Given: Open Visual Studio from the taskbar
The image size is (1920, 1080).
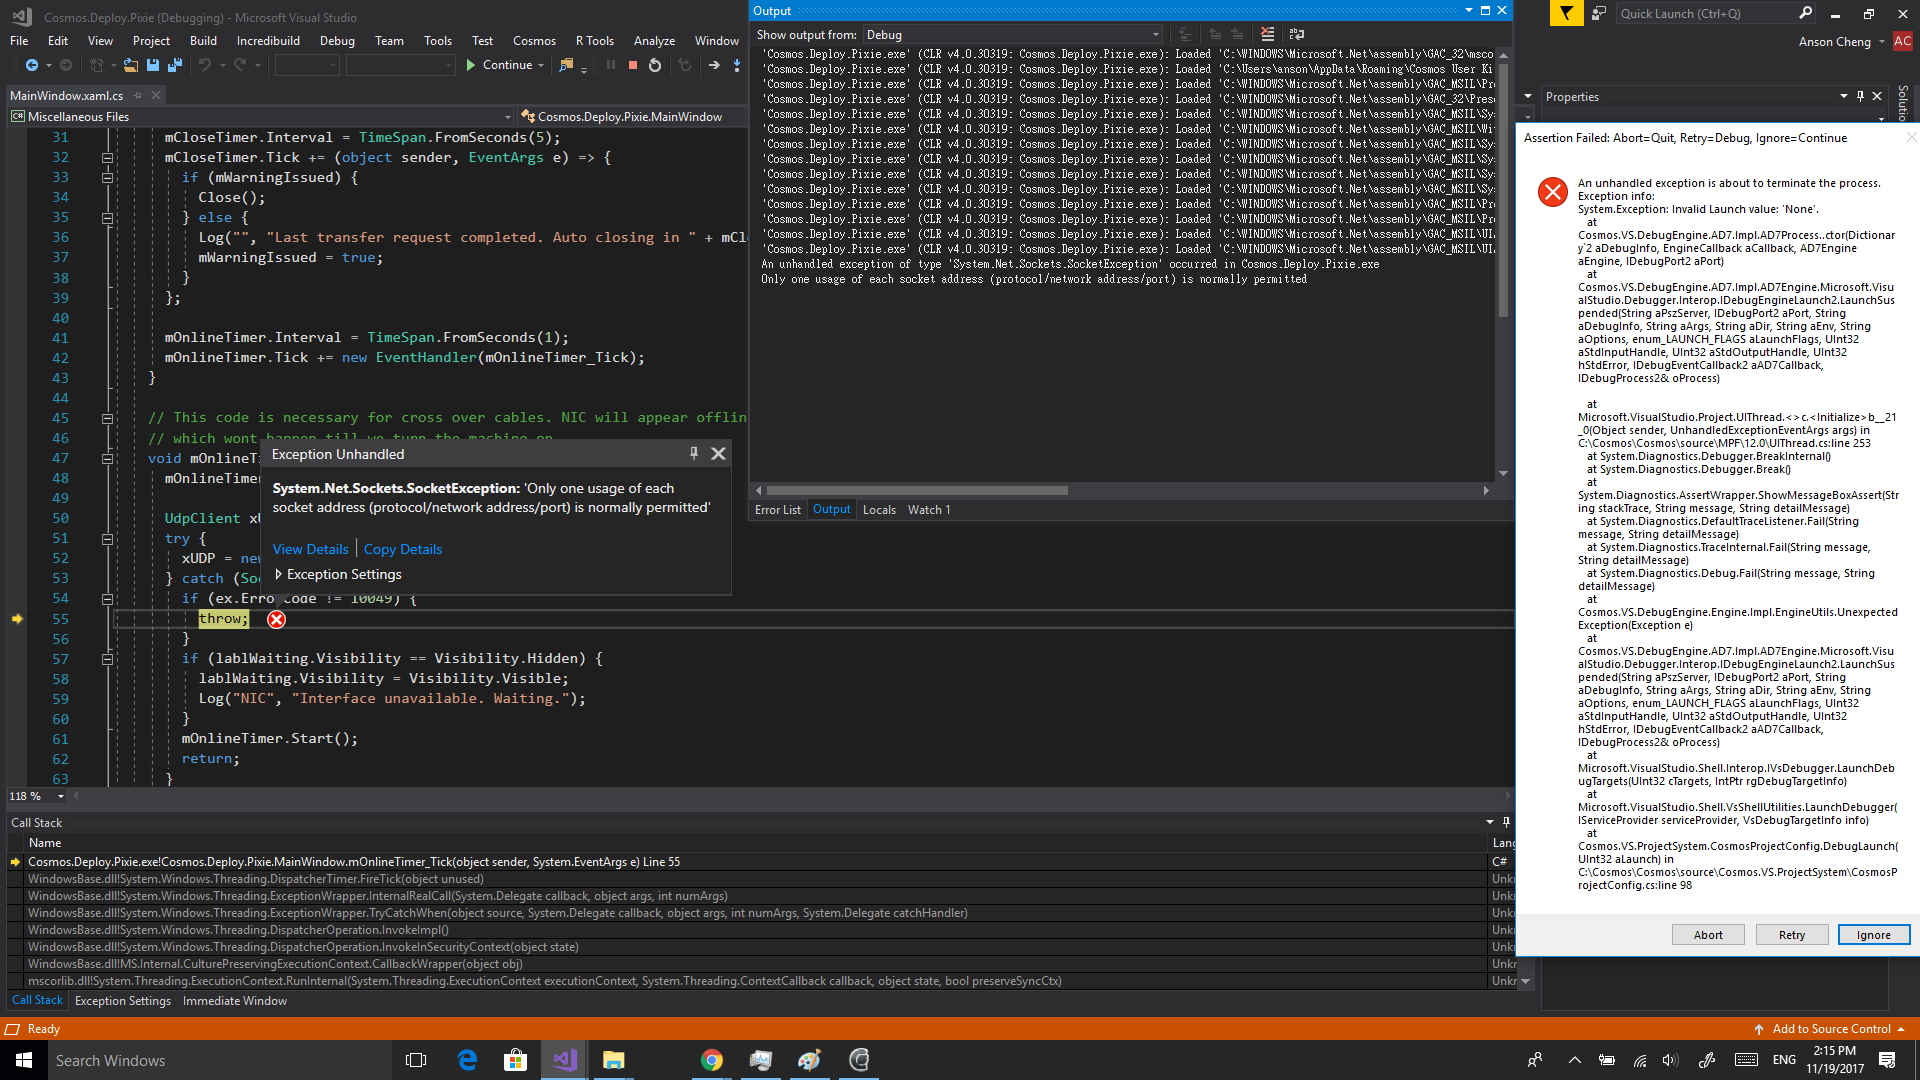Looking at the screenshot, I should tap(565, 1060).
